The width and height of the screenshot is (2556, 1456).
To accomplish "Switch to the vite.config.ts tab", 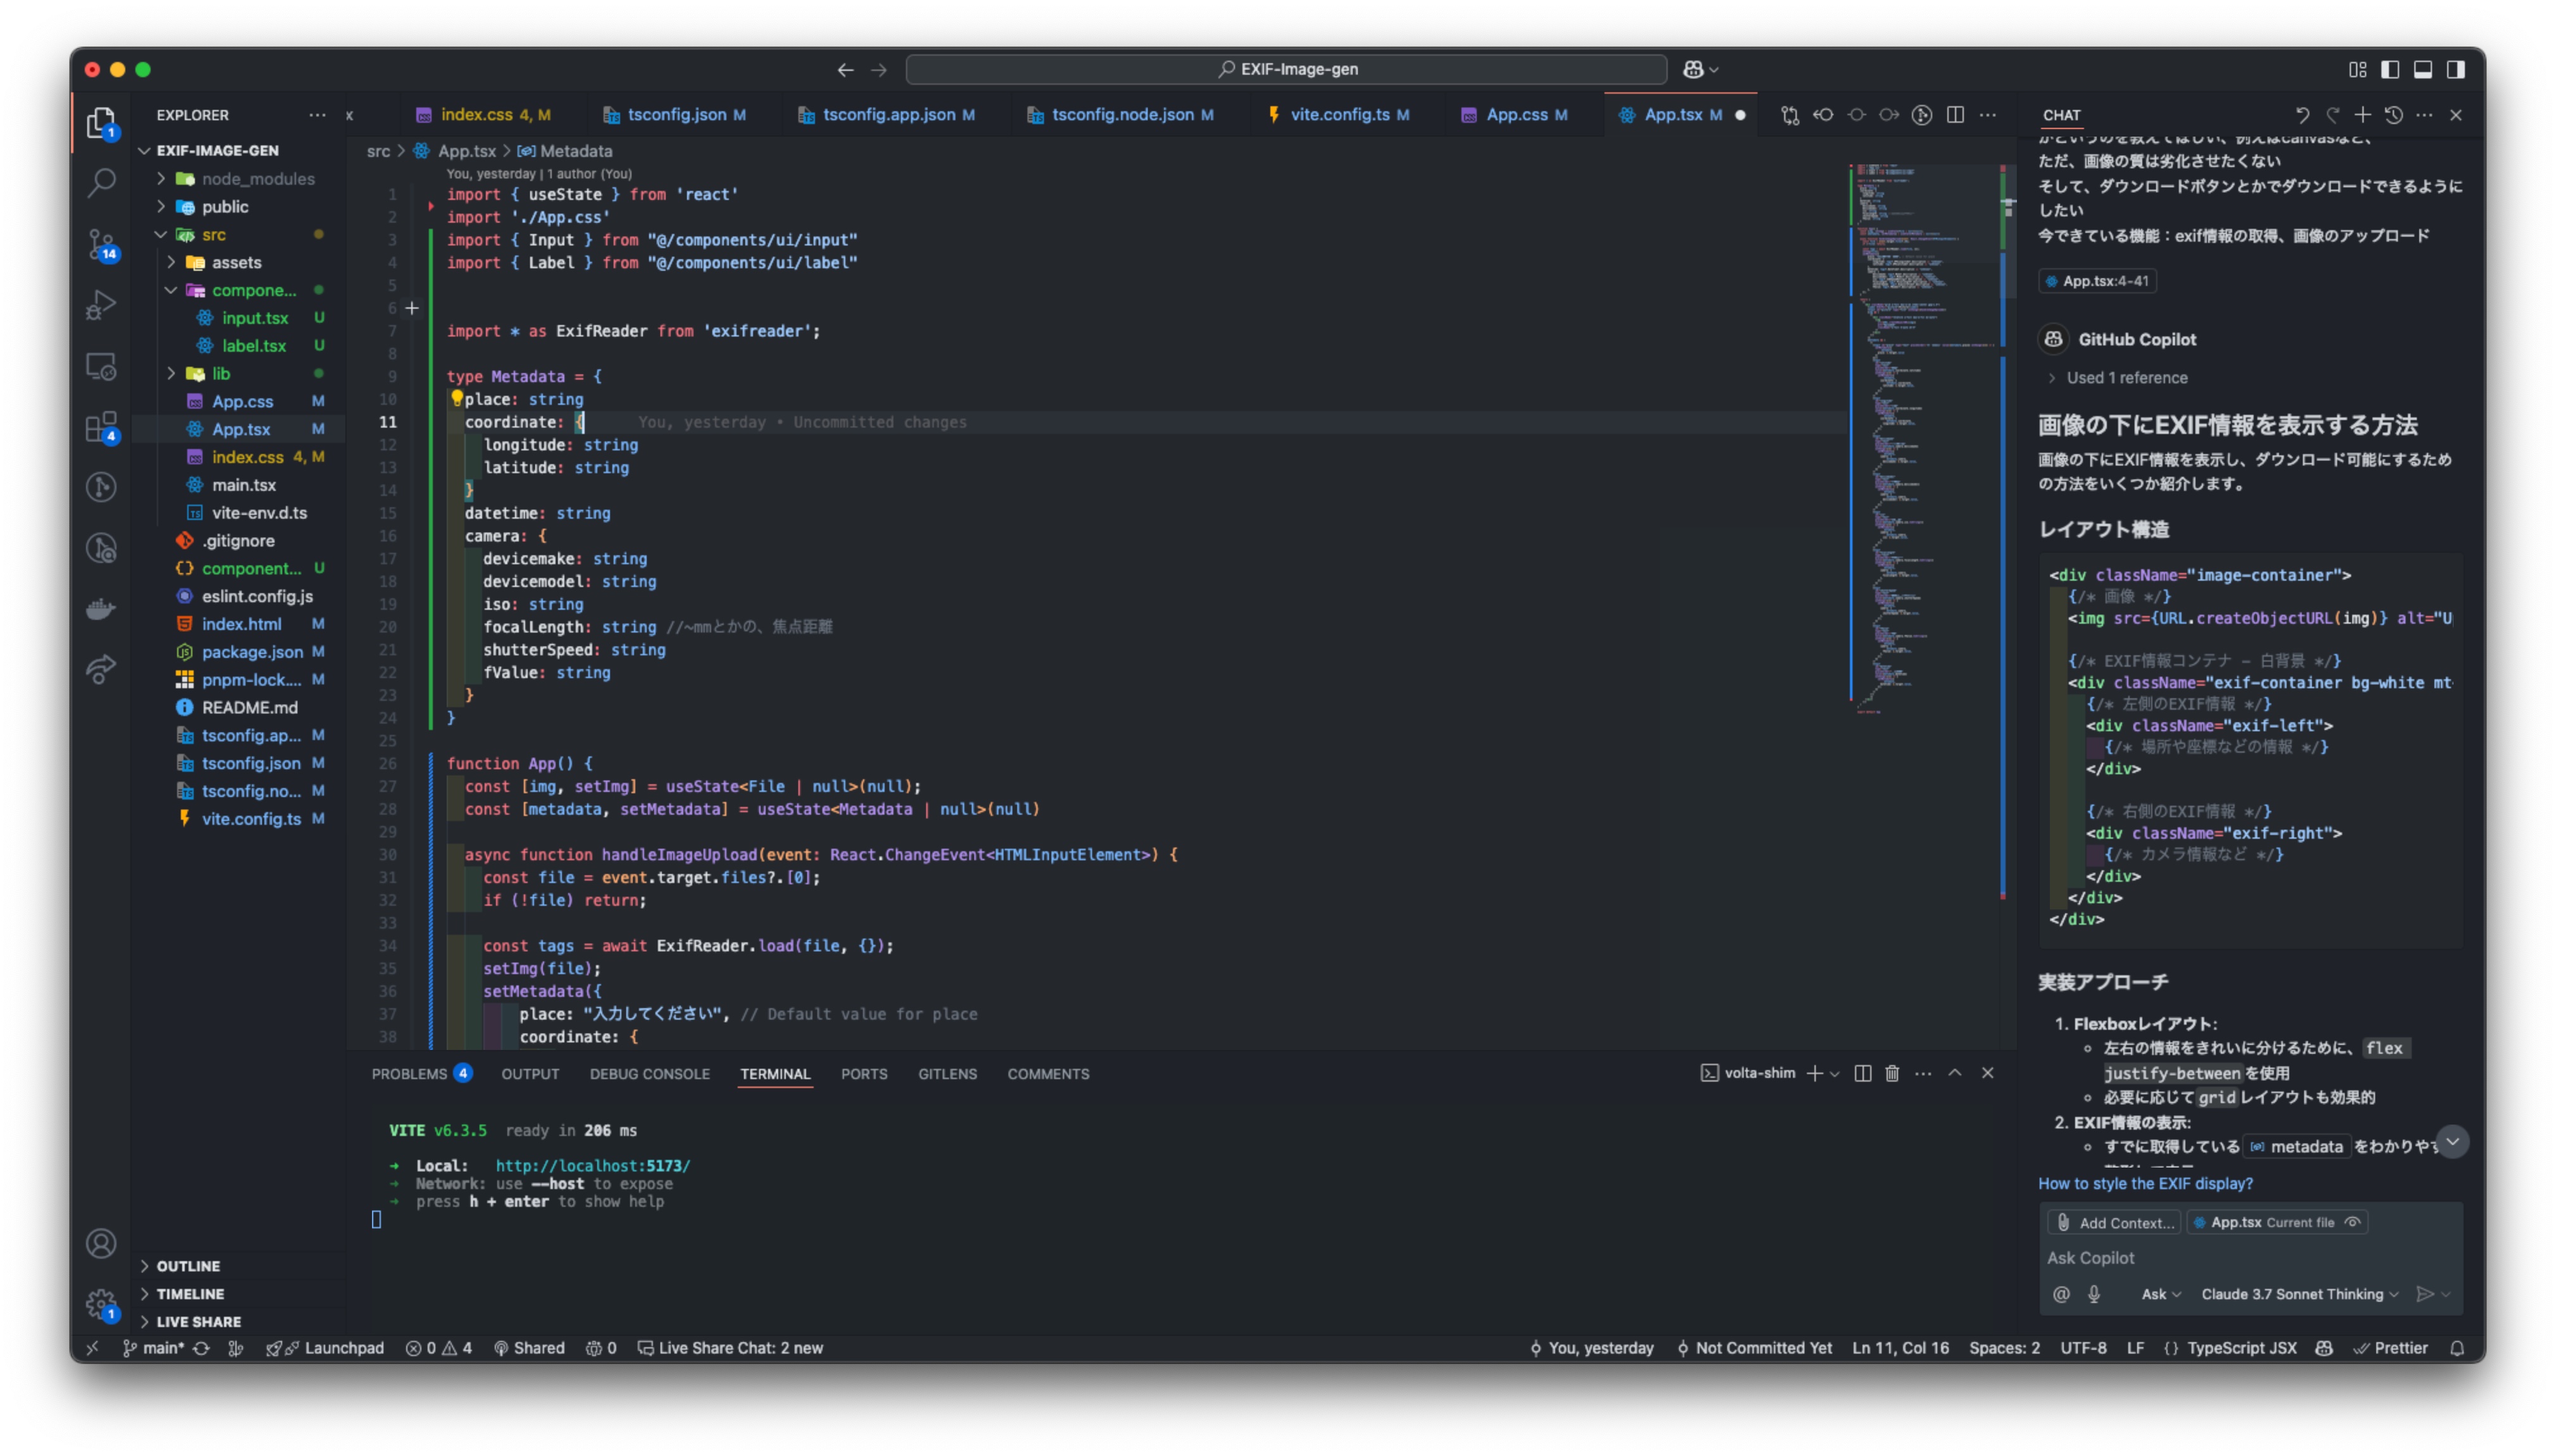I will click(x=1338, y=115).
